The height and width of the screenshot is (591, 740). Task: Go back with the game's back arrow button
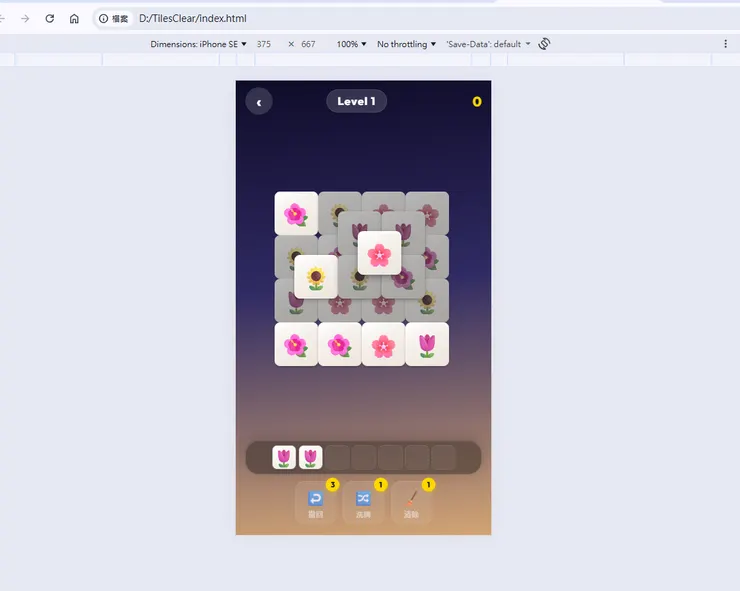(259, 101)
